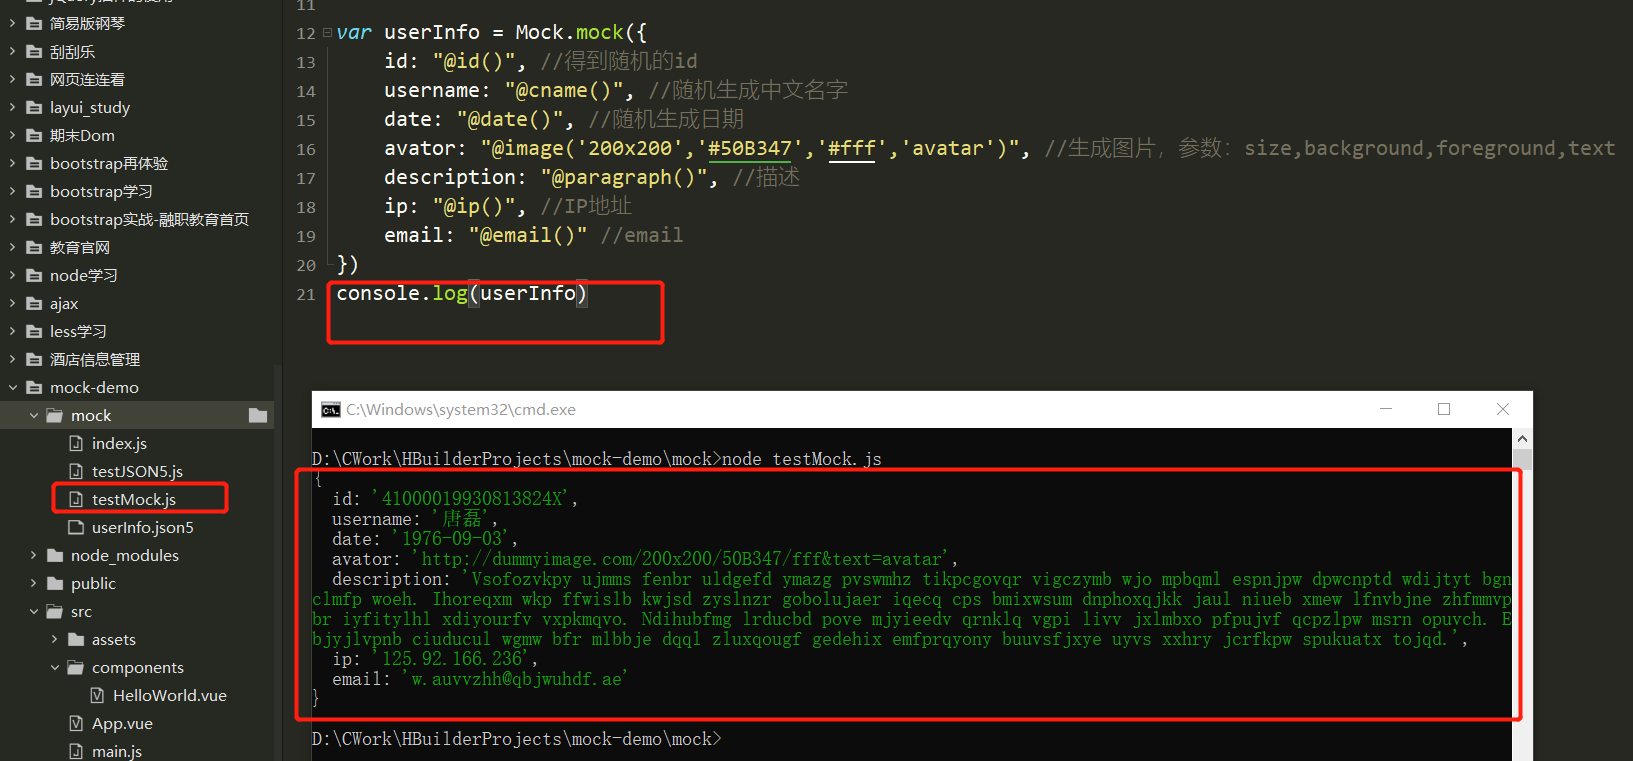Expand the ajax project arrow
1633x761 pixels.
click(x=12, y=303)
